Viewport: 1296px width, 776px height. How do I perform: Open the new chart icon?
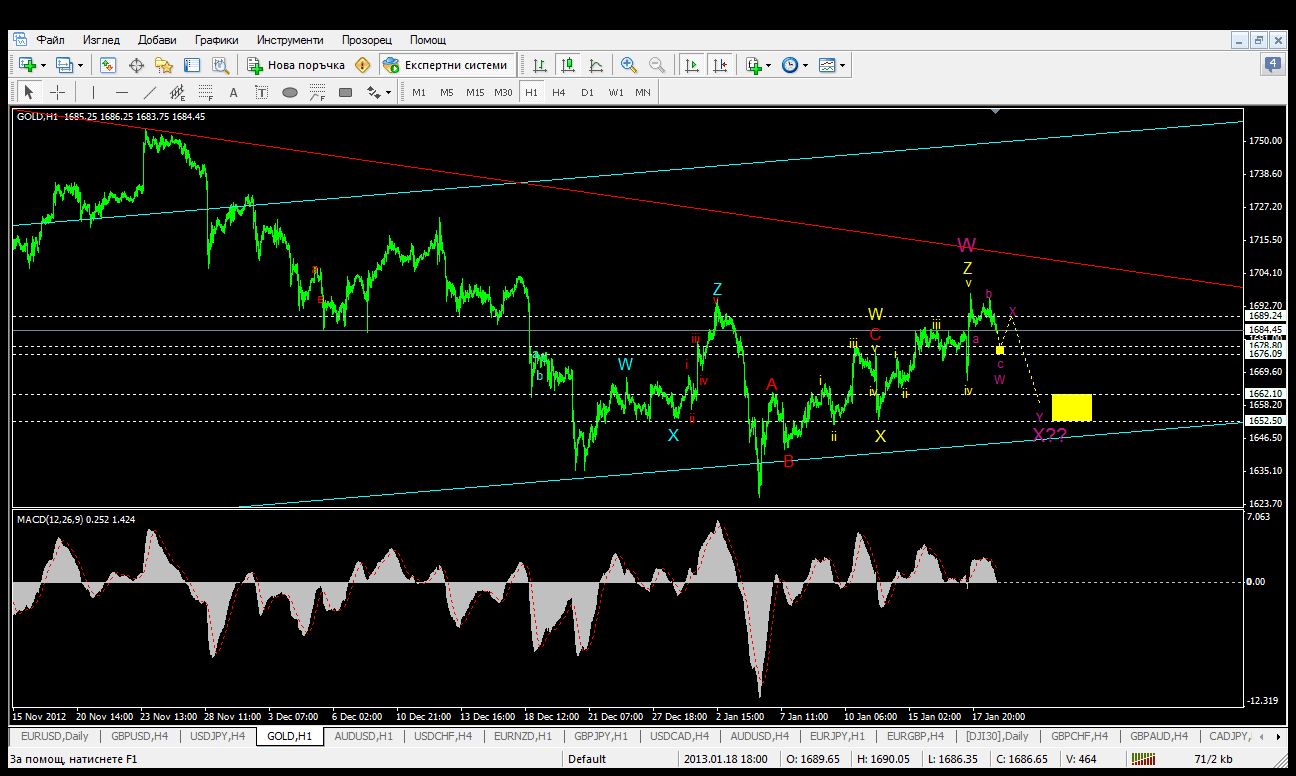(27, 65)
